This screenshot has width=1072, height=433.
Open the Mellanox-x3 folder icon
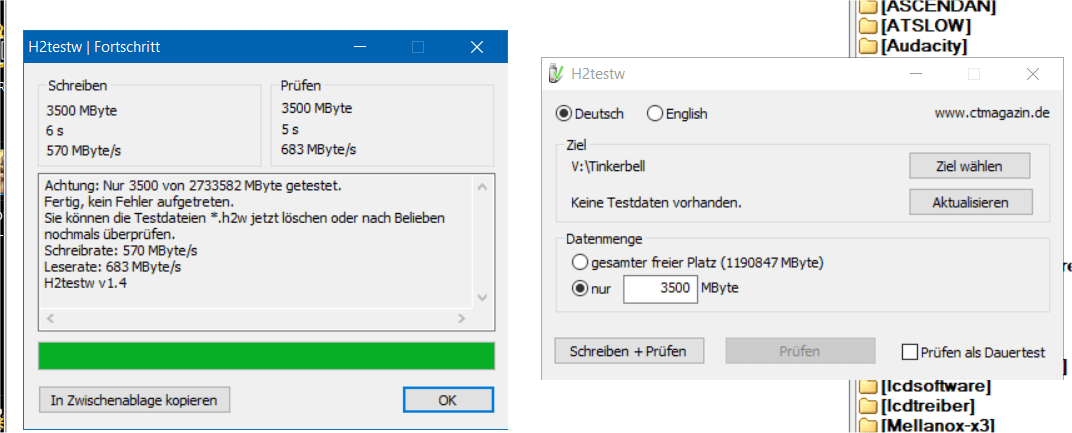pos(868,424)
